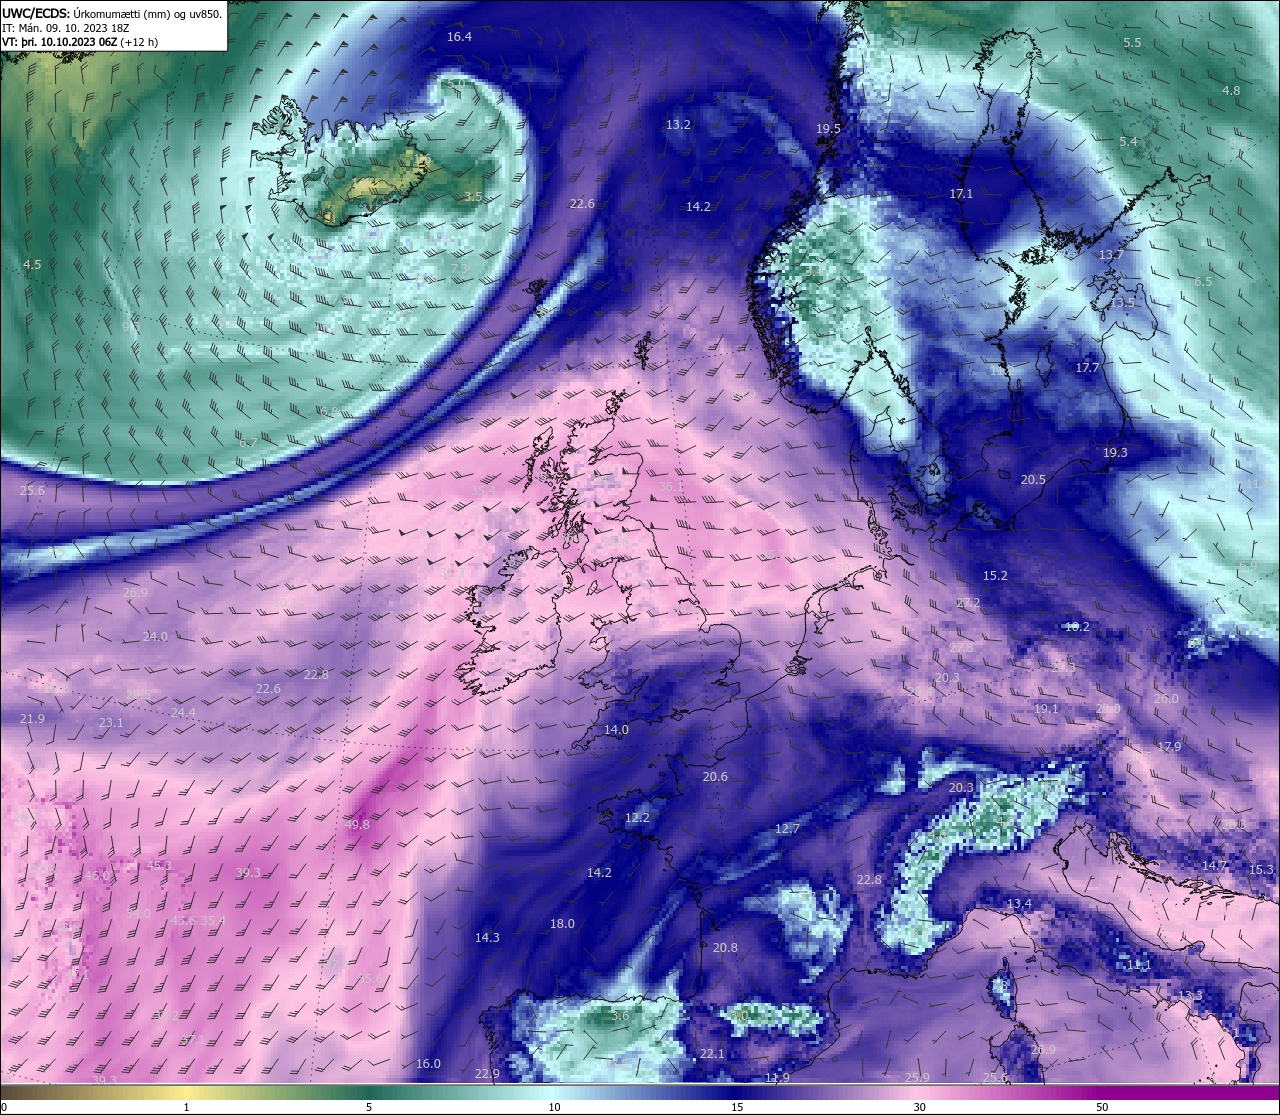Click the 20.5 value on the map

(x=1033, y=480)
